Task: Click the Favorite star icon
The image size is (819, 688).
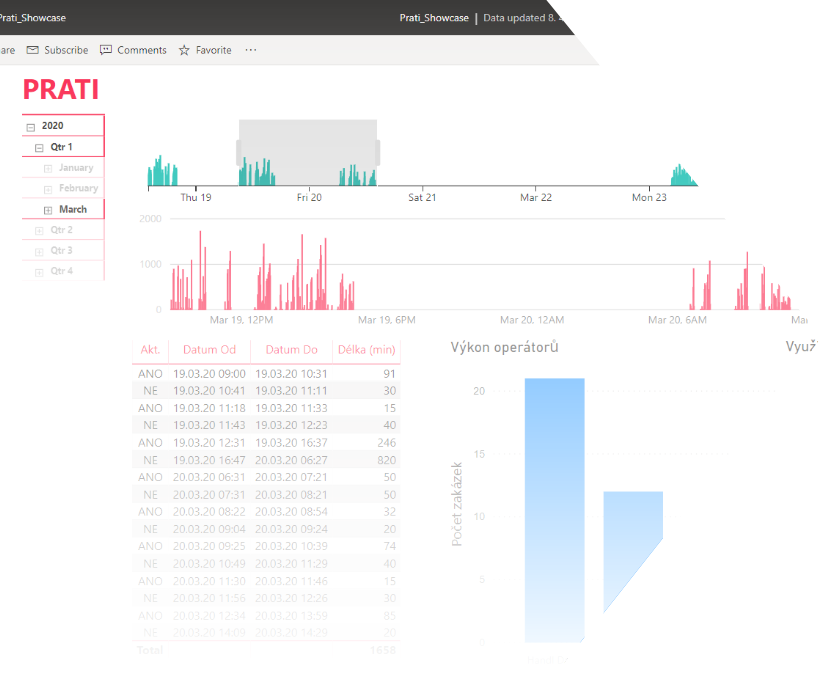Action: (x=184, y=50)
